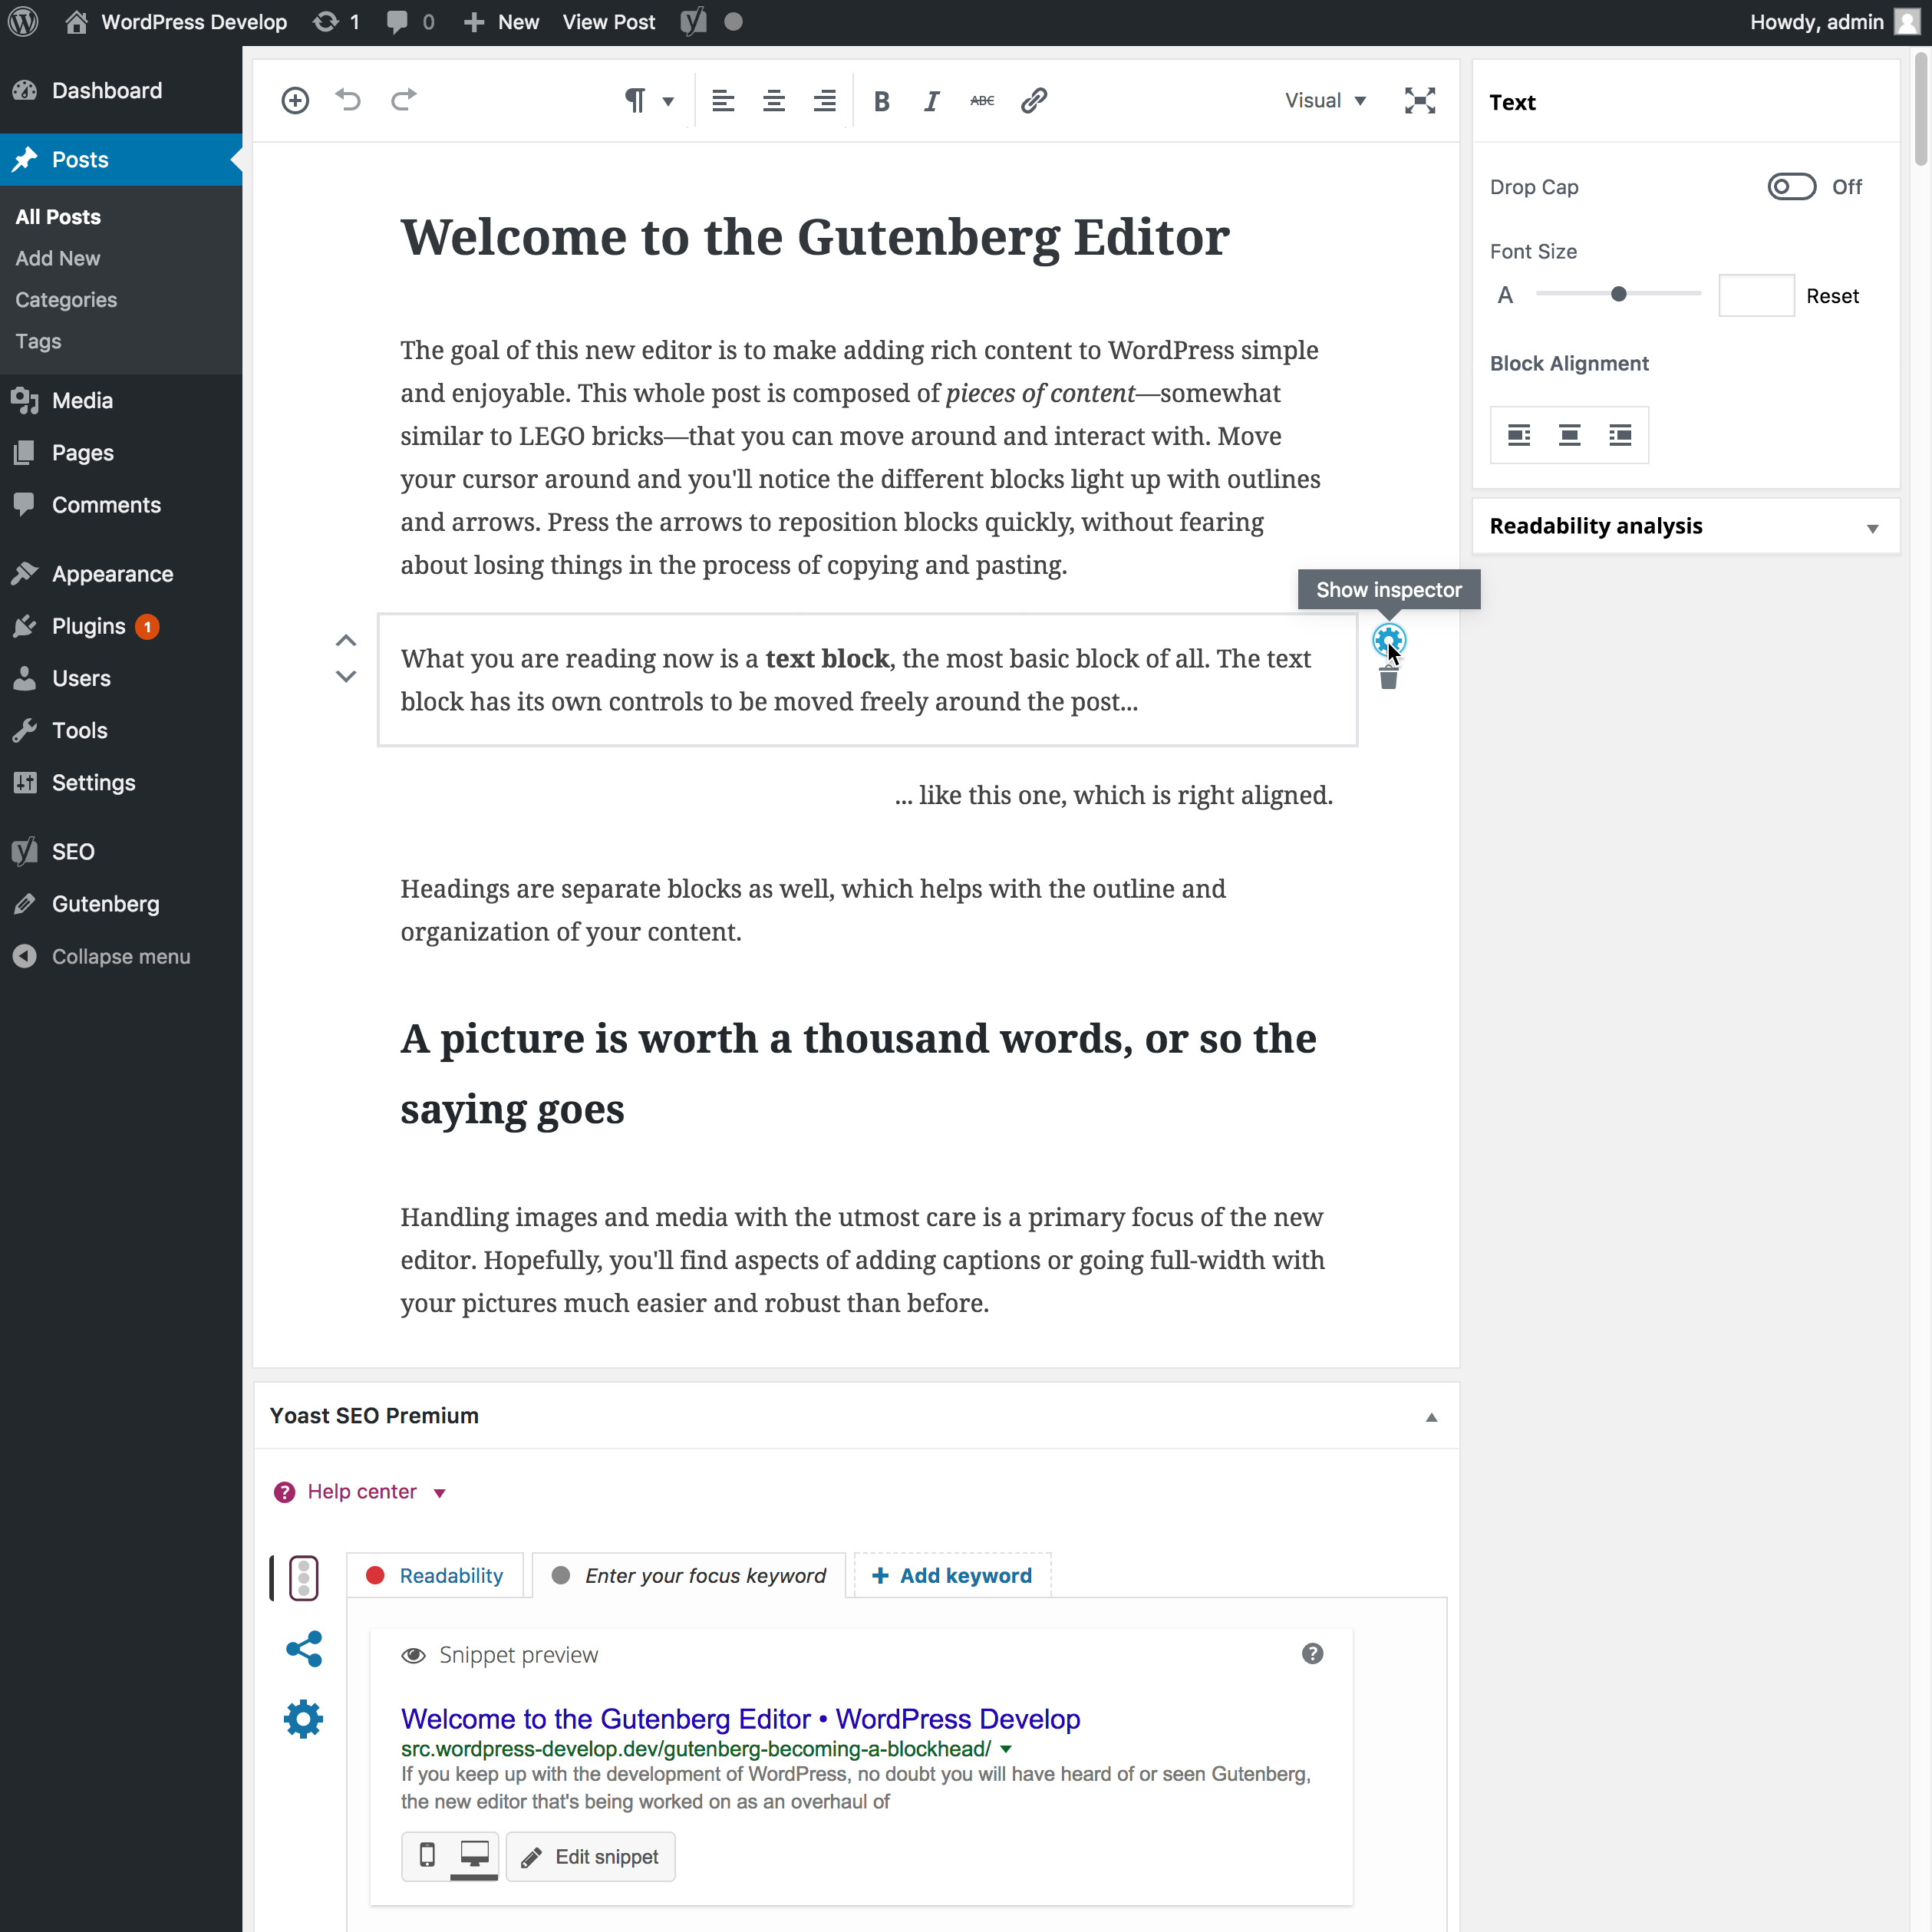Switch snippet preview to mobile view

click(427, 1856)
